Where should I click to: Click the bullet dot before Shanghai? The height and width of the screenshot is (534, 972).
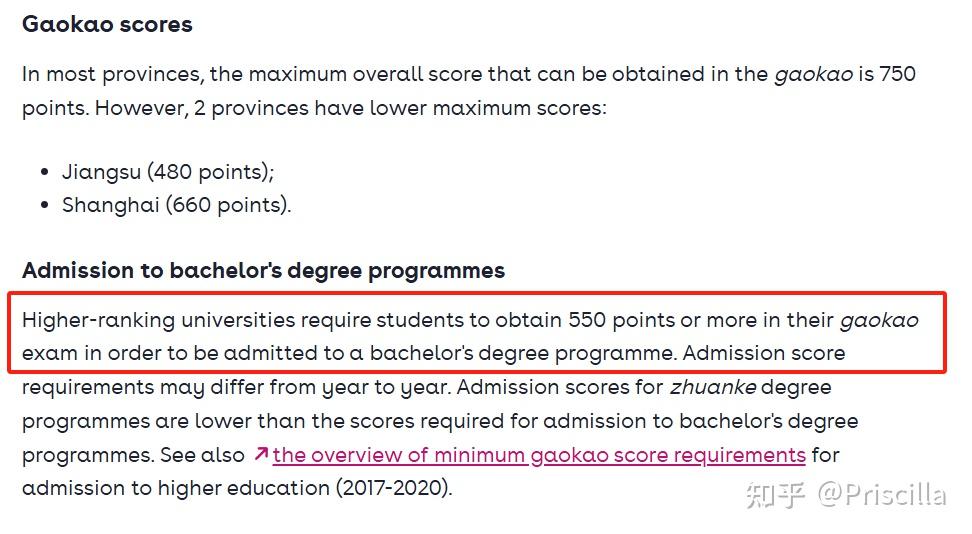pyautogui.click(x=45, y=205)
